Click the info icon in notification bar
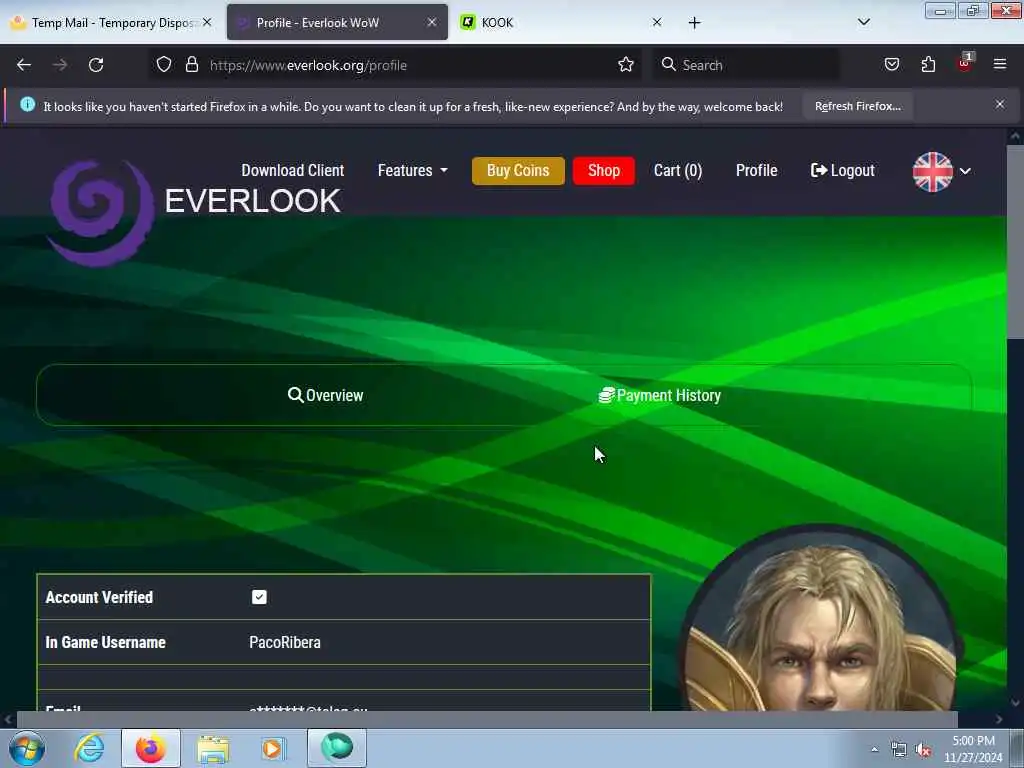Image resolution: width=1024 pixels, height=768 pixels. click(27, 104)
